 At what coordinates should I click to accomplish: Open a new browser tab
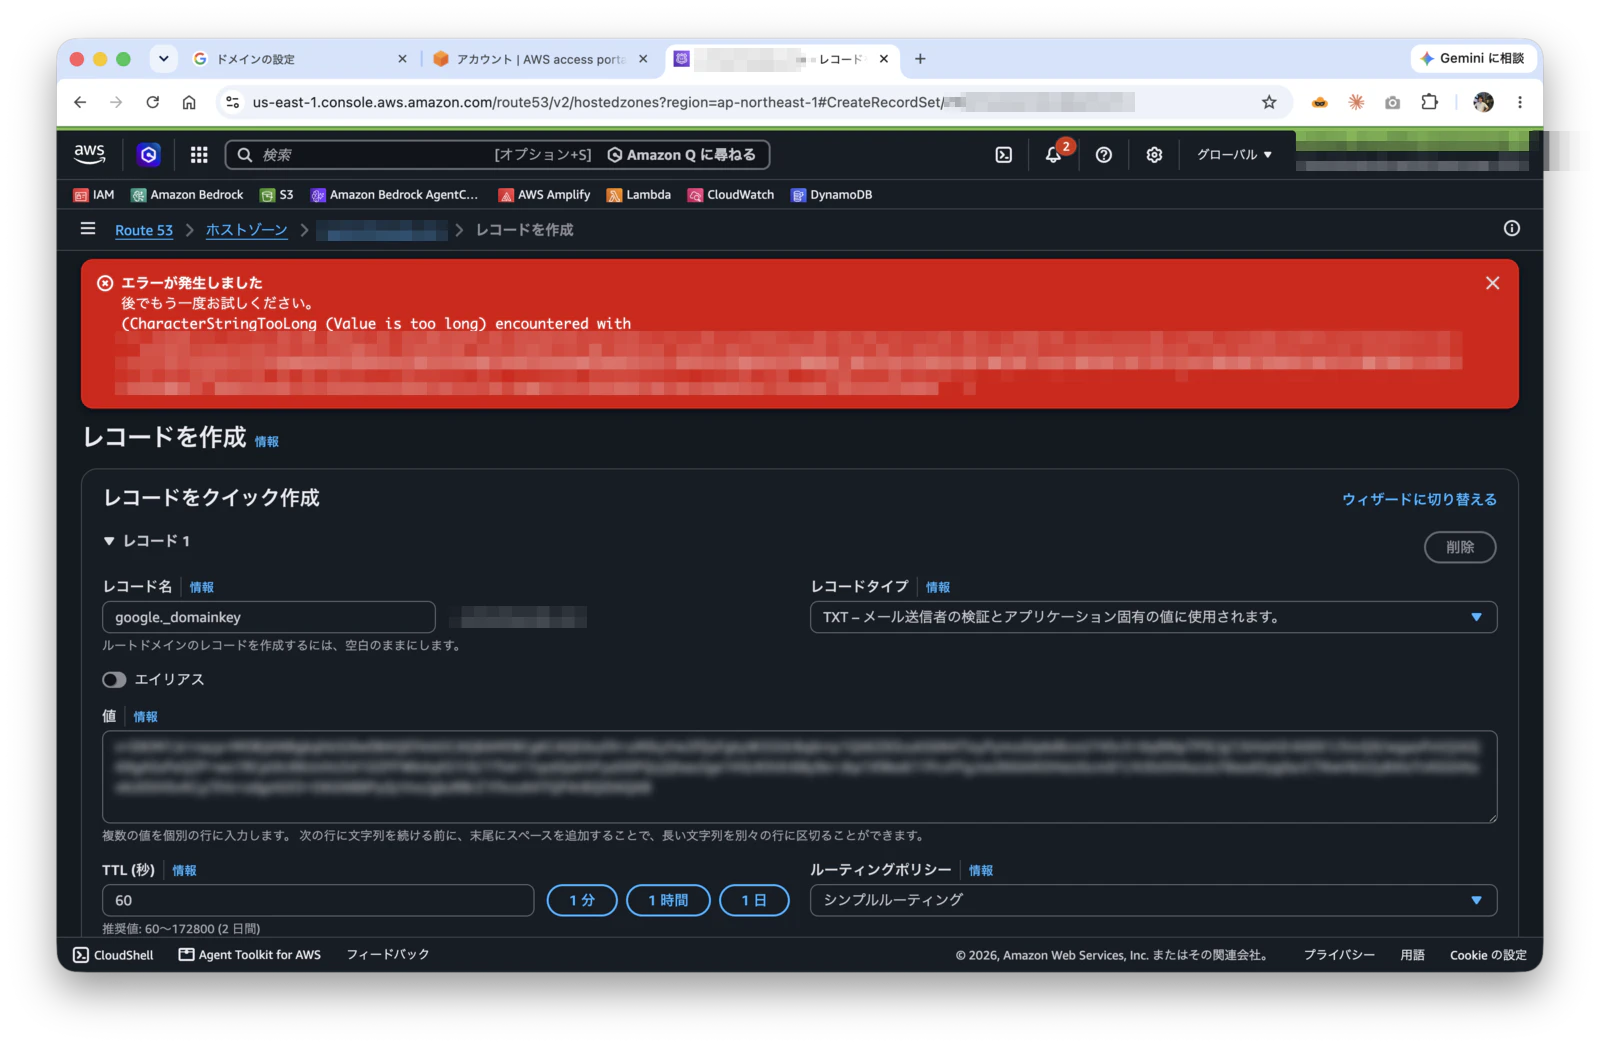(920, 59)
